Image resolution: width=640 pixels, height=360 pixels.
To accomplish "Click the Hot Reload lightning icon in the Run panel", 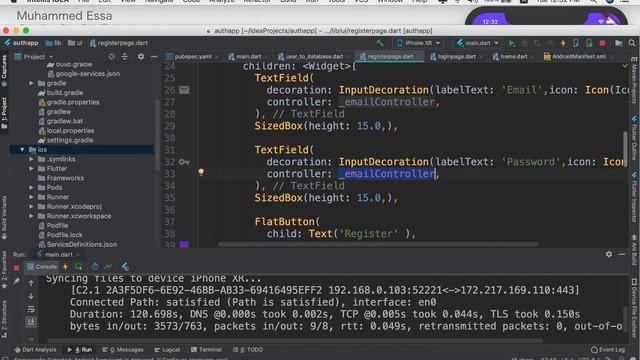I will click(65, 267).
